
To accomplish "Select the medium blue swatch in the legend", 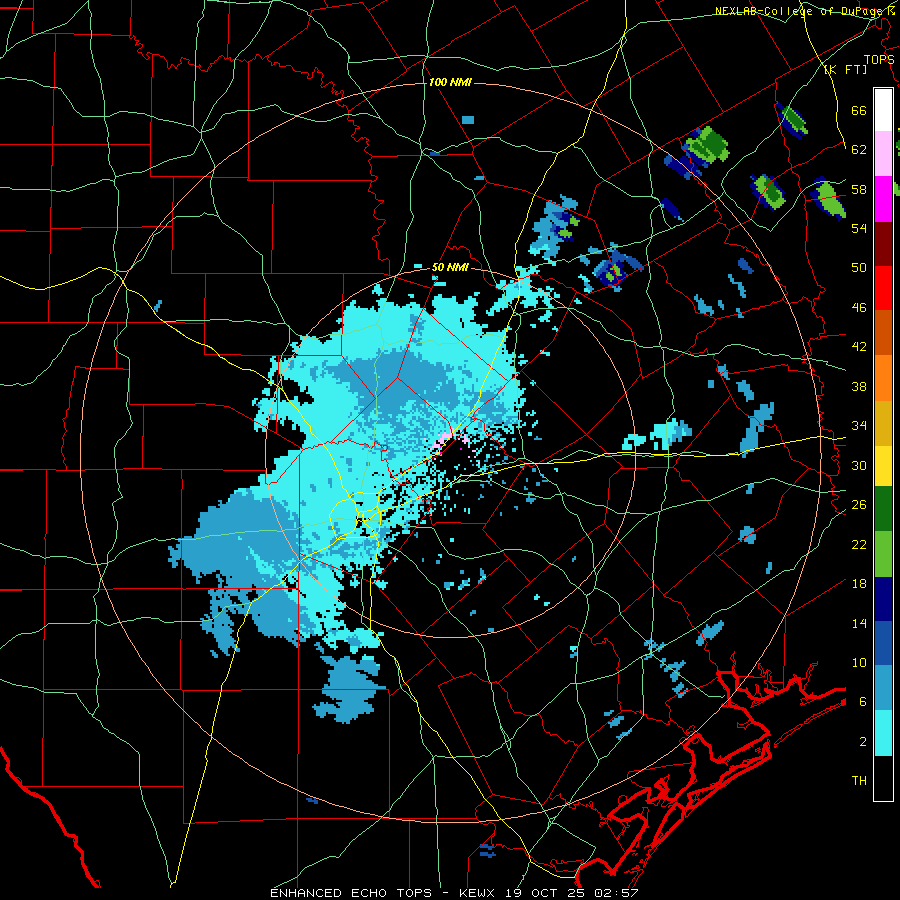I will (x=883, y=643).
